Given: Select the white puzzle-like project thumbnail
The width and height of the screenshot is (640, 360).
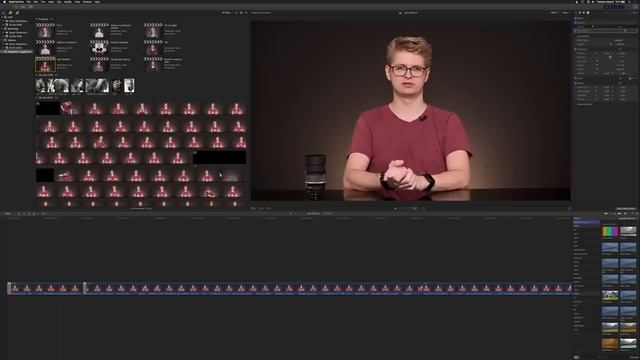Looking at the screenshot, I should [99, 48].
